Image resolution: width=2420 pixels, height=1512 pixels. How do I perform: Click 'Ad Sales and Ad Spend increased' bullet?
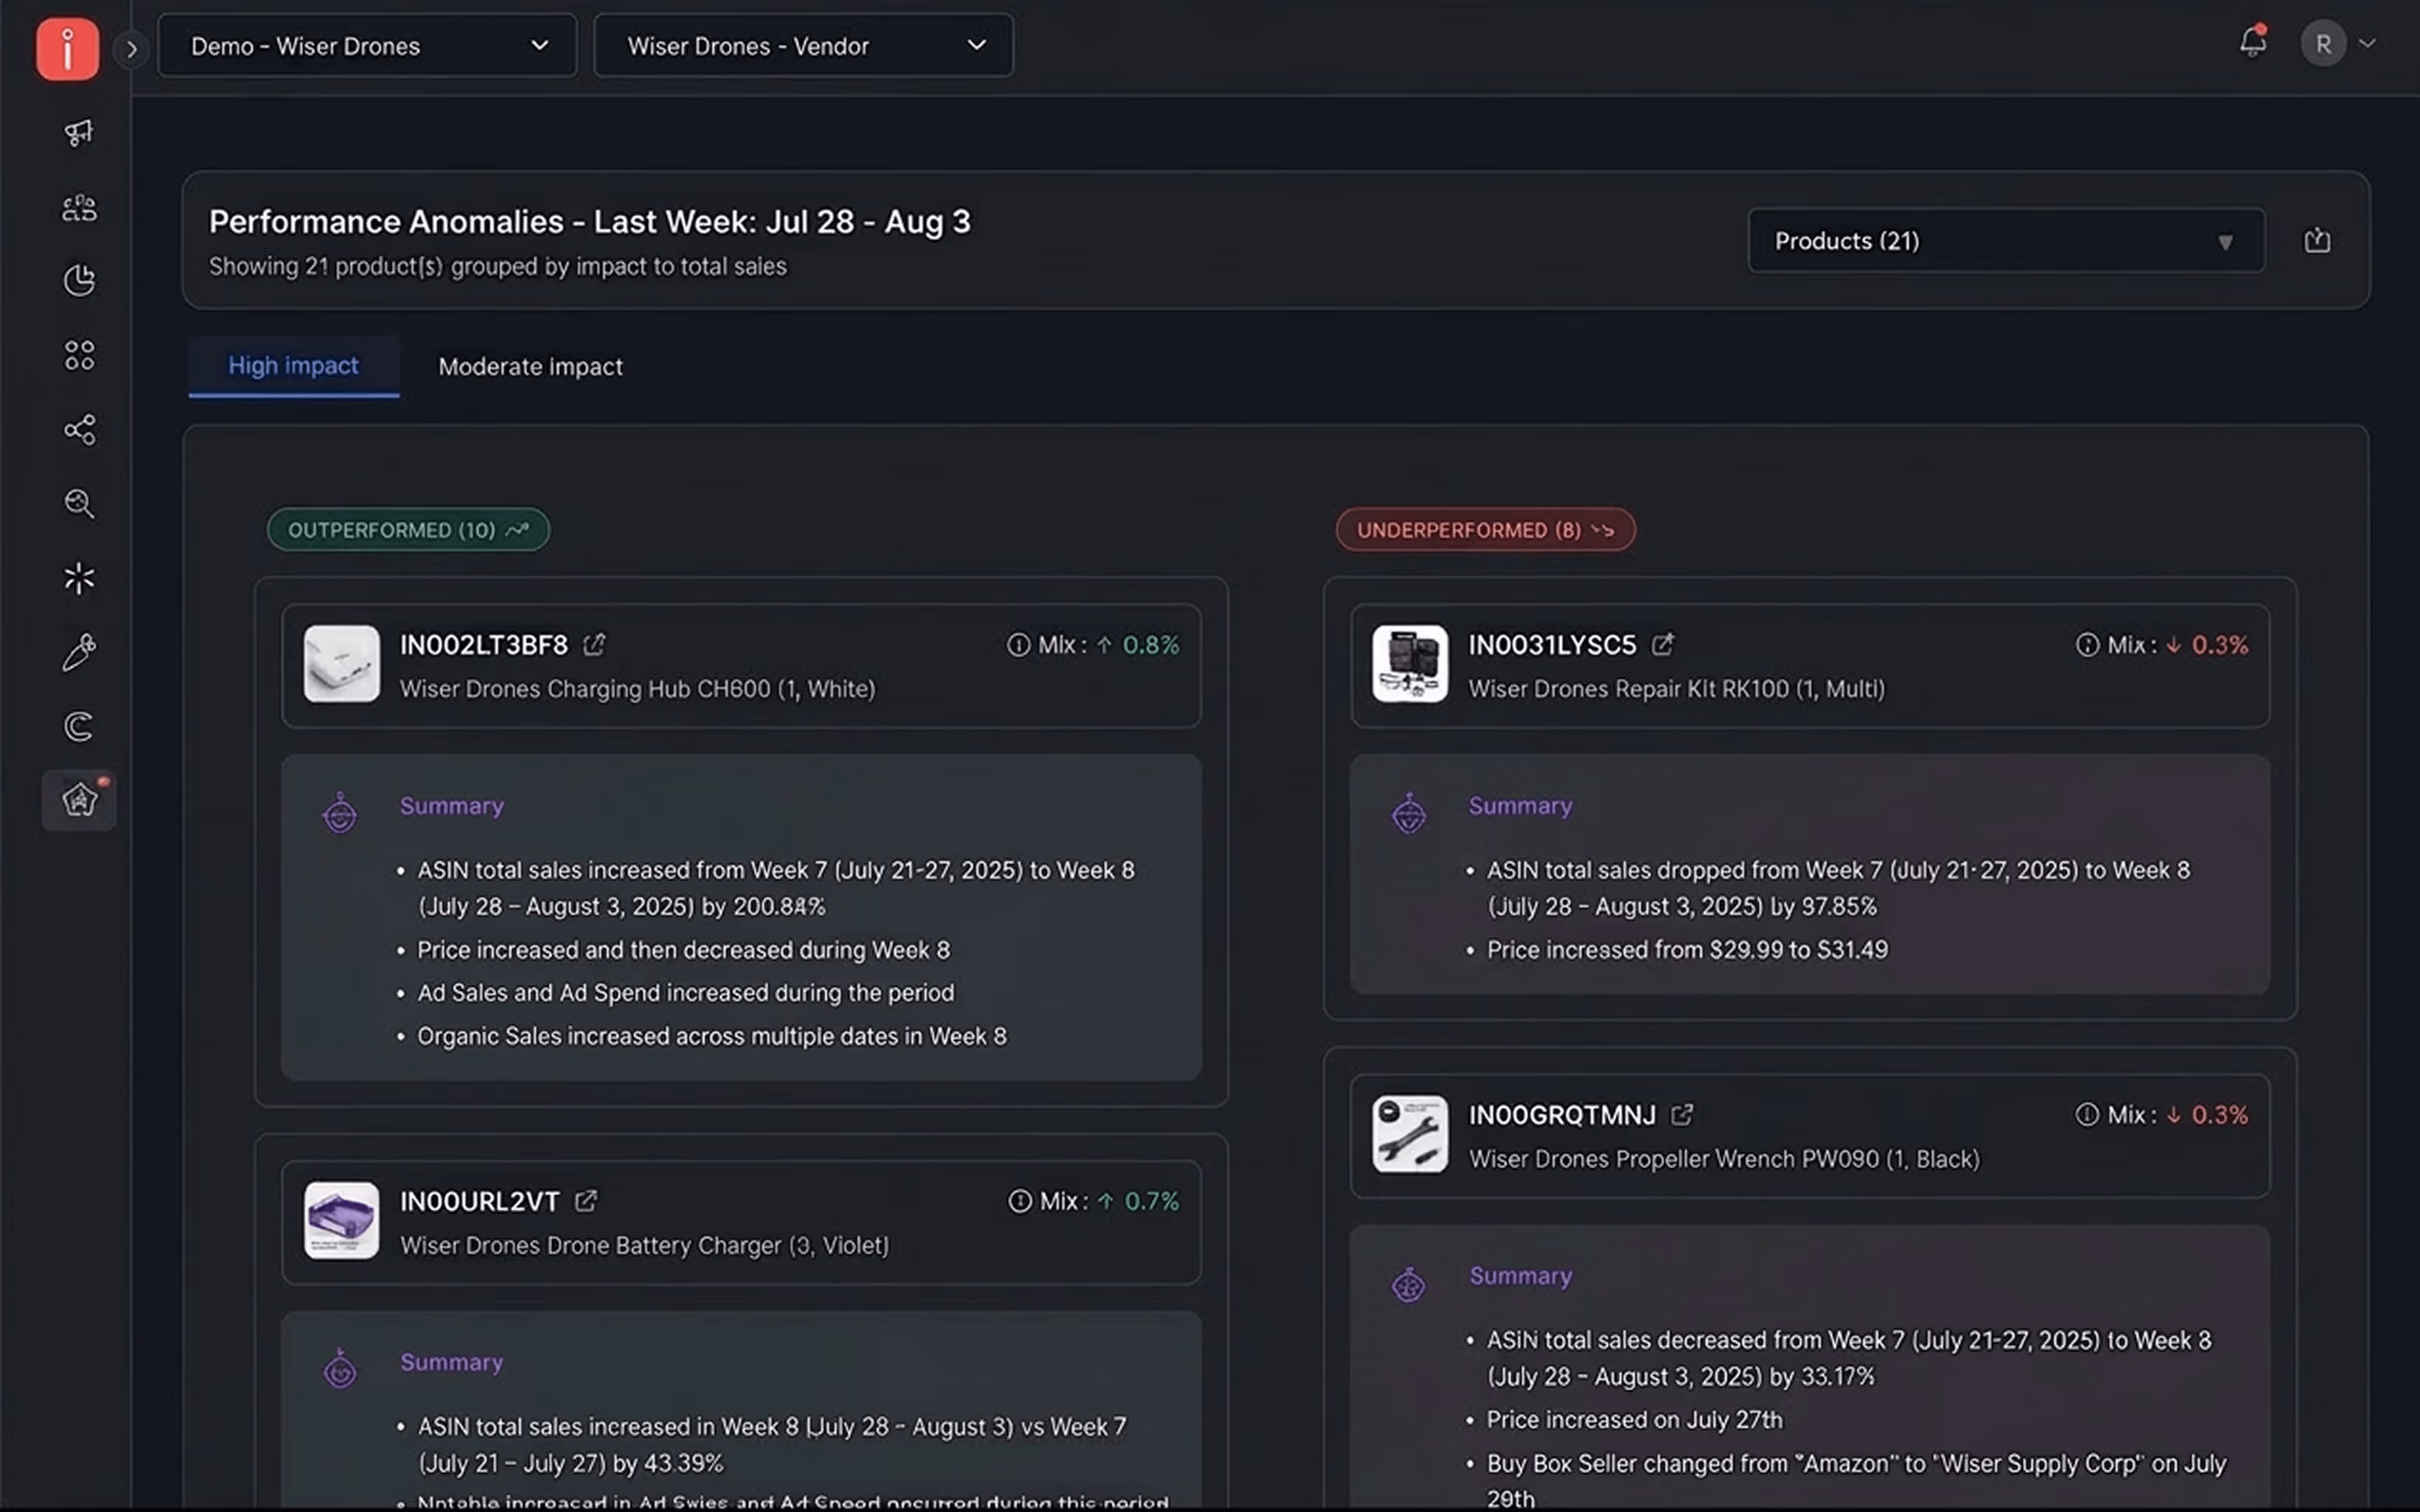coord(686,993)
